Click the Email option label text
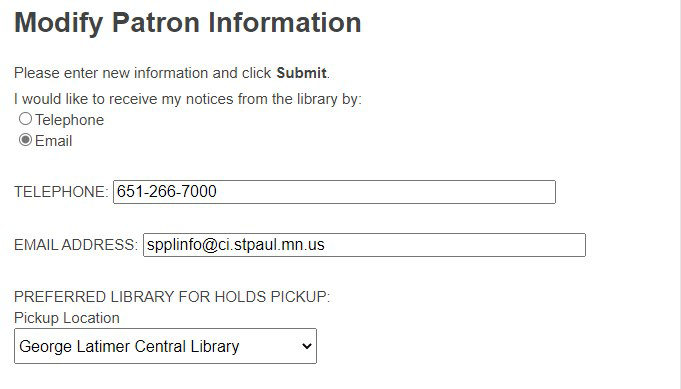681x389 pixels. [53, 141]
